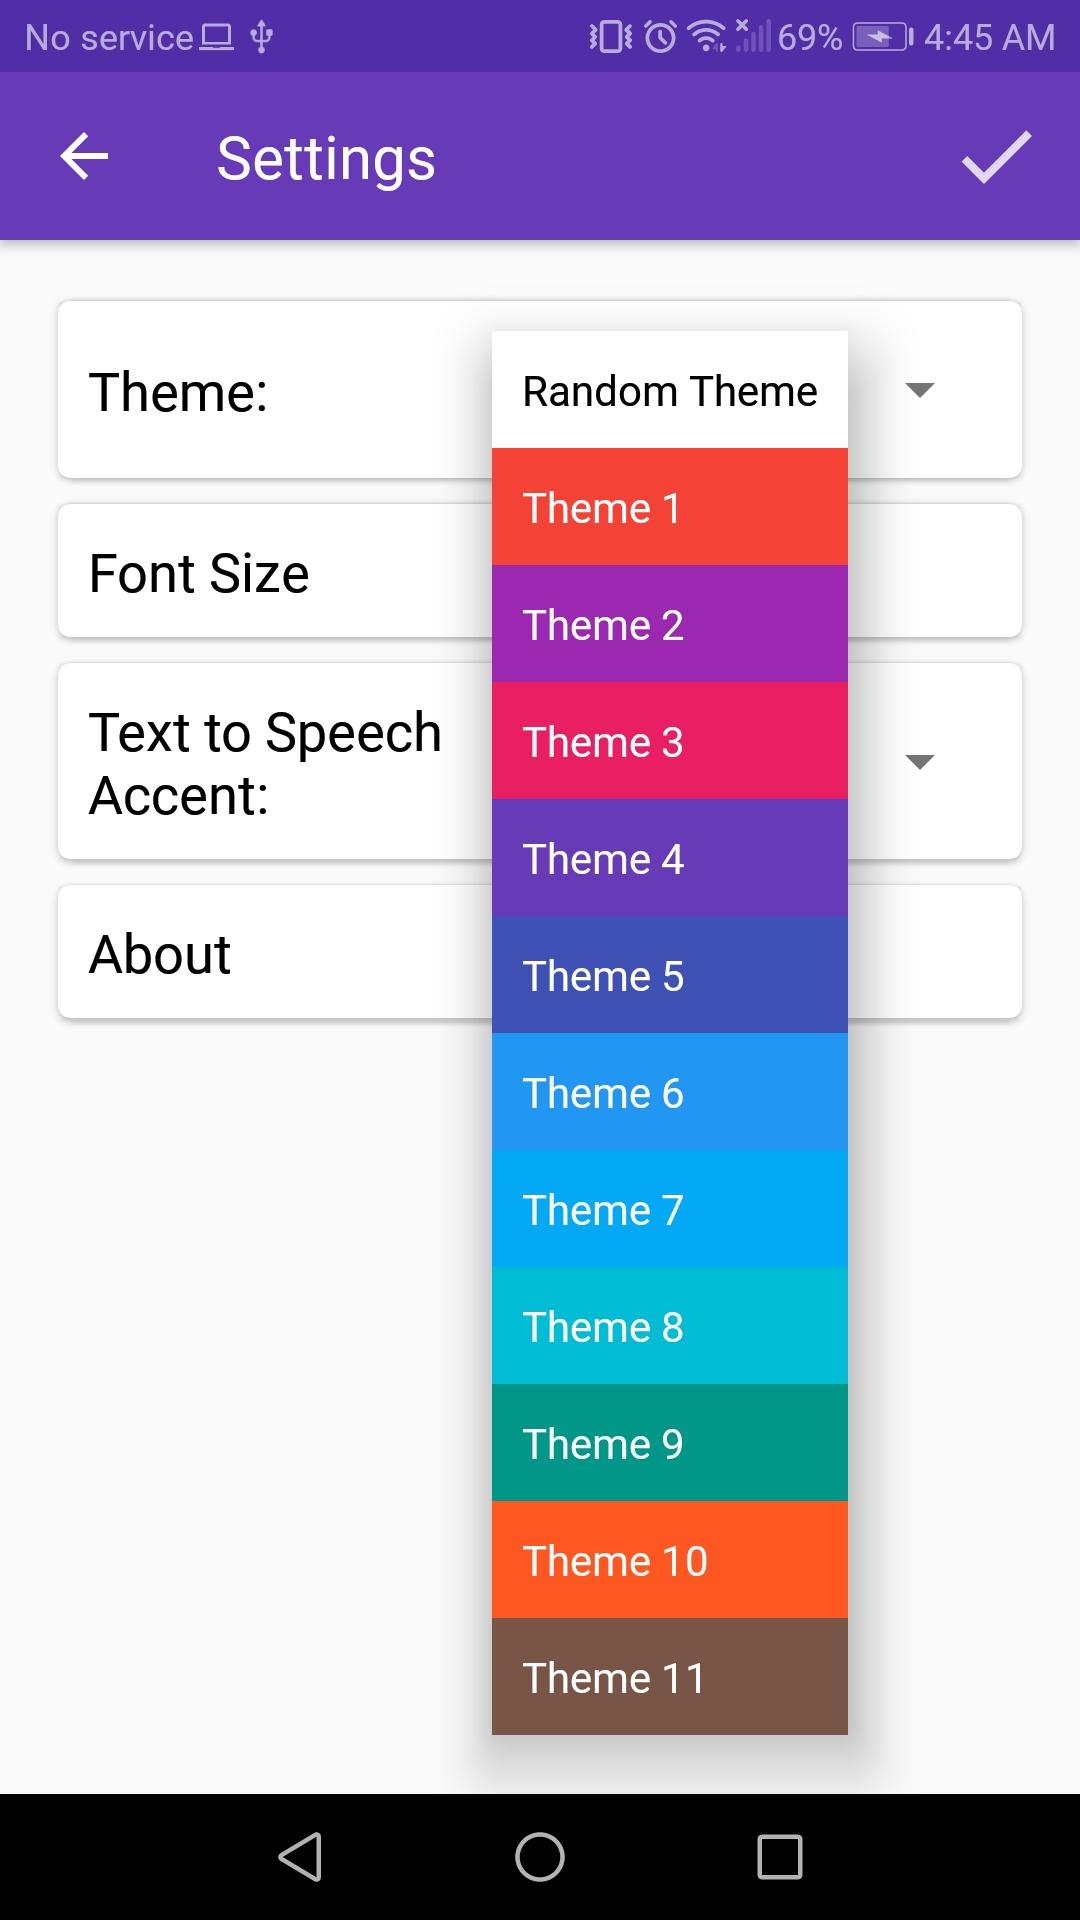This screenshot has height=1920, width=1080.
Task: Tap the Android home circle button
Action: pyautogui.click(x=540, y=1857)
